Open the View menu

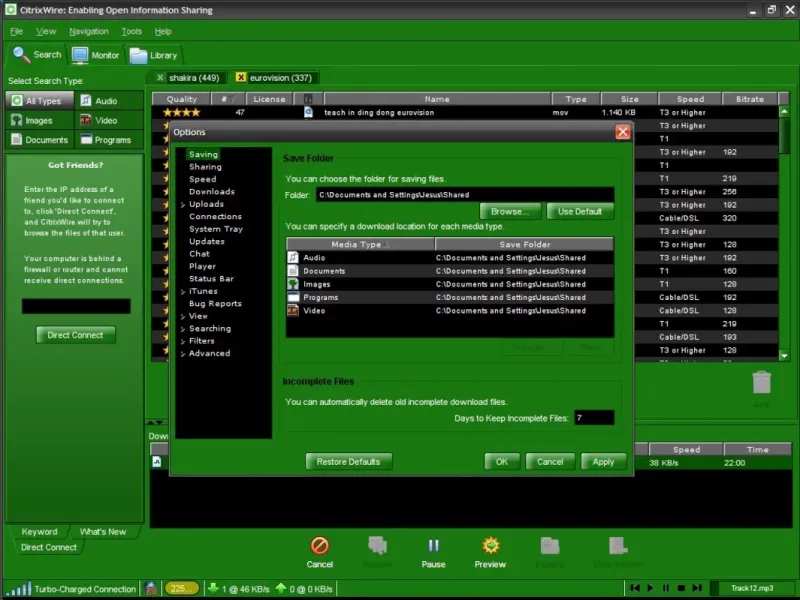tap(46, 32)
